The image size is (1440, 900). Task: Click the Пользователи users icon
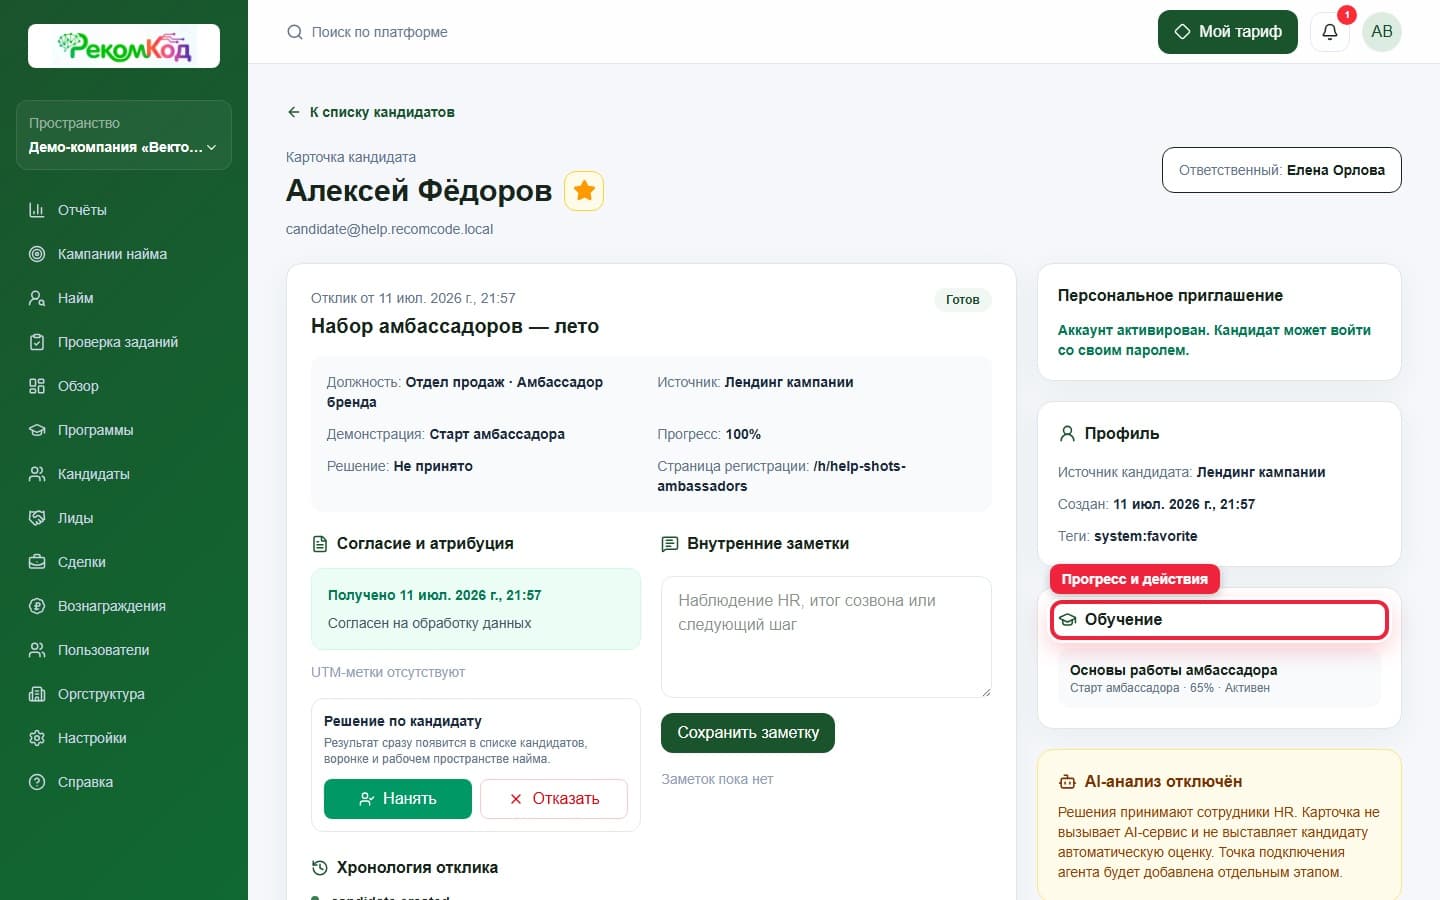tap(37, 650)
